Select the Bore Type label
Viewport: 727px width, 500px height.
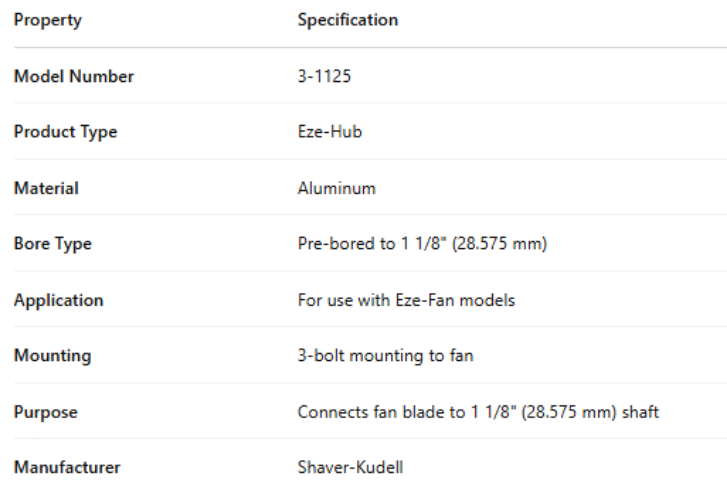pos(52,244)
